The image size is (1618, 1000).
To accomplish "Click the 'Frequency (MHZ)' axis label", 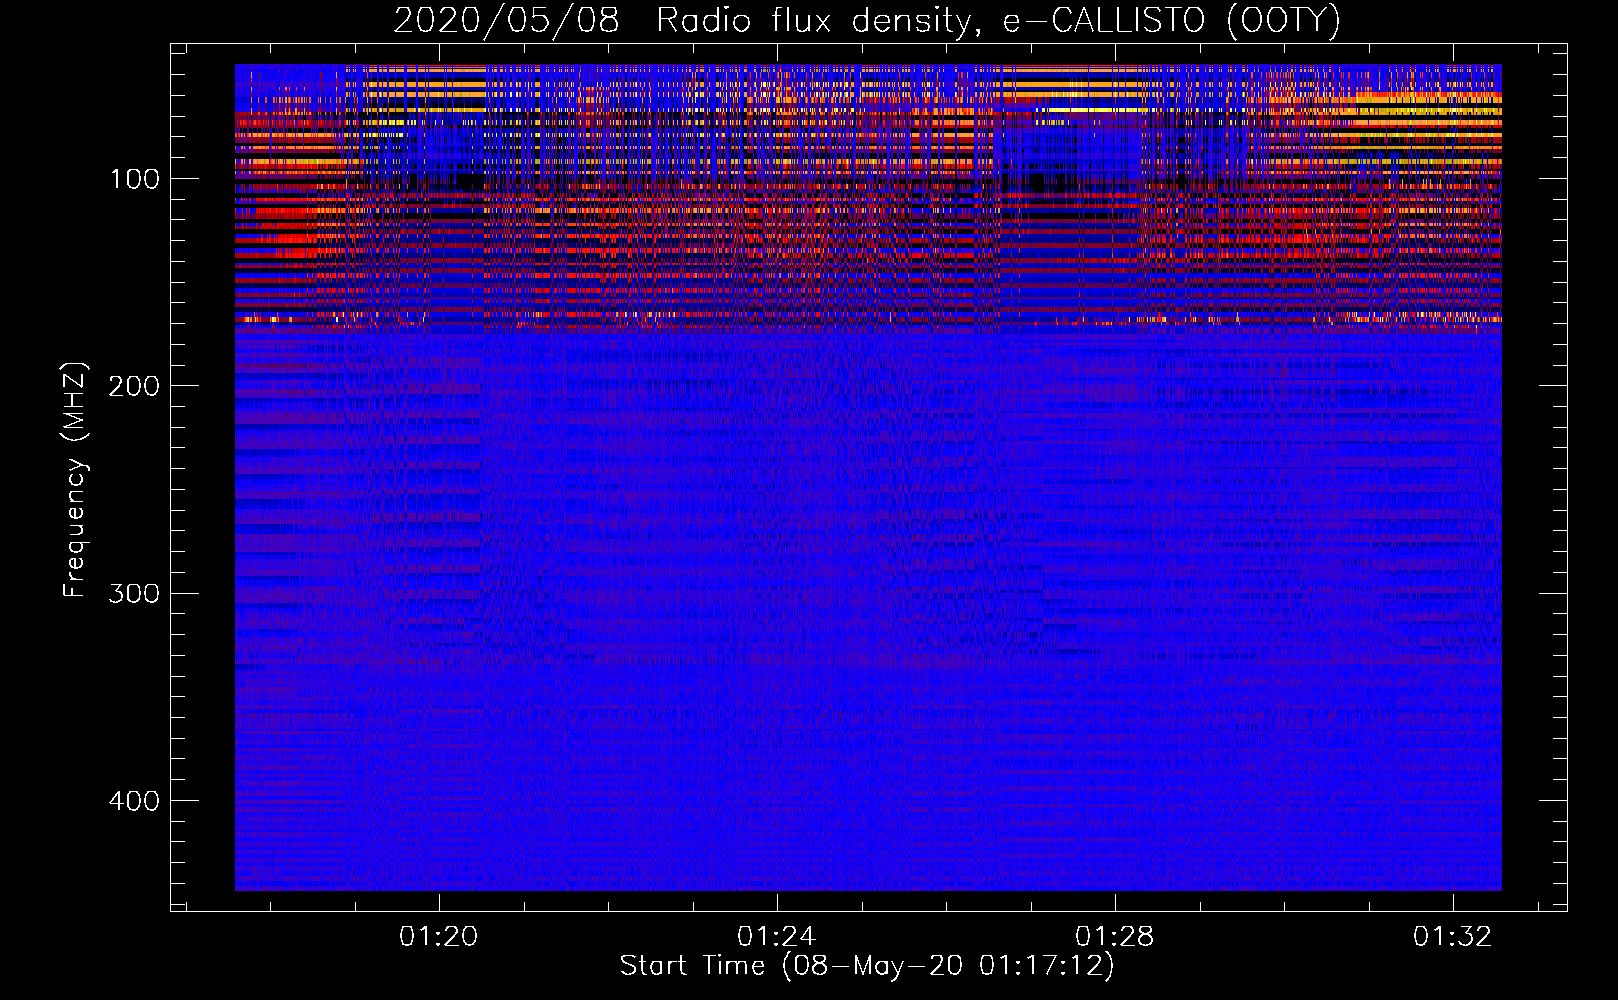I will pyautogui.click(x=74, y=479).
